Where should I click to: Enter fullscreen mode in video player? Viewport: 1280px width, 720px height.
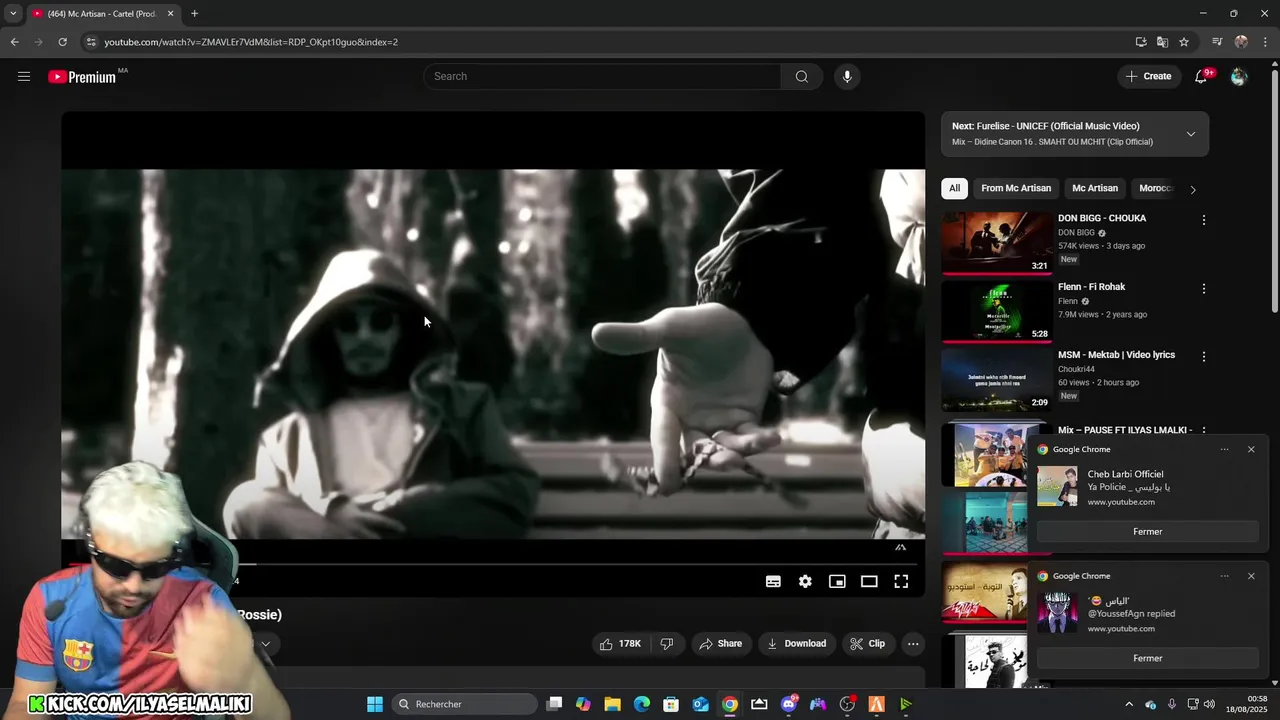901,581
